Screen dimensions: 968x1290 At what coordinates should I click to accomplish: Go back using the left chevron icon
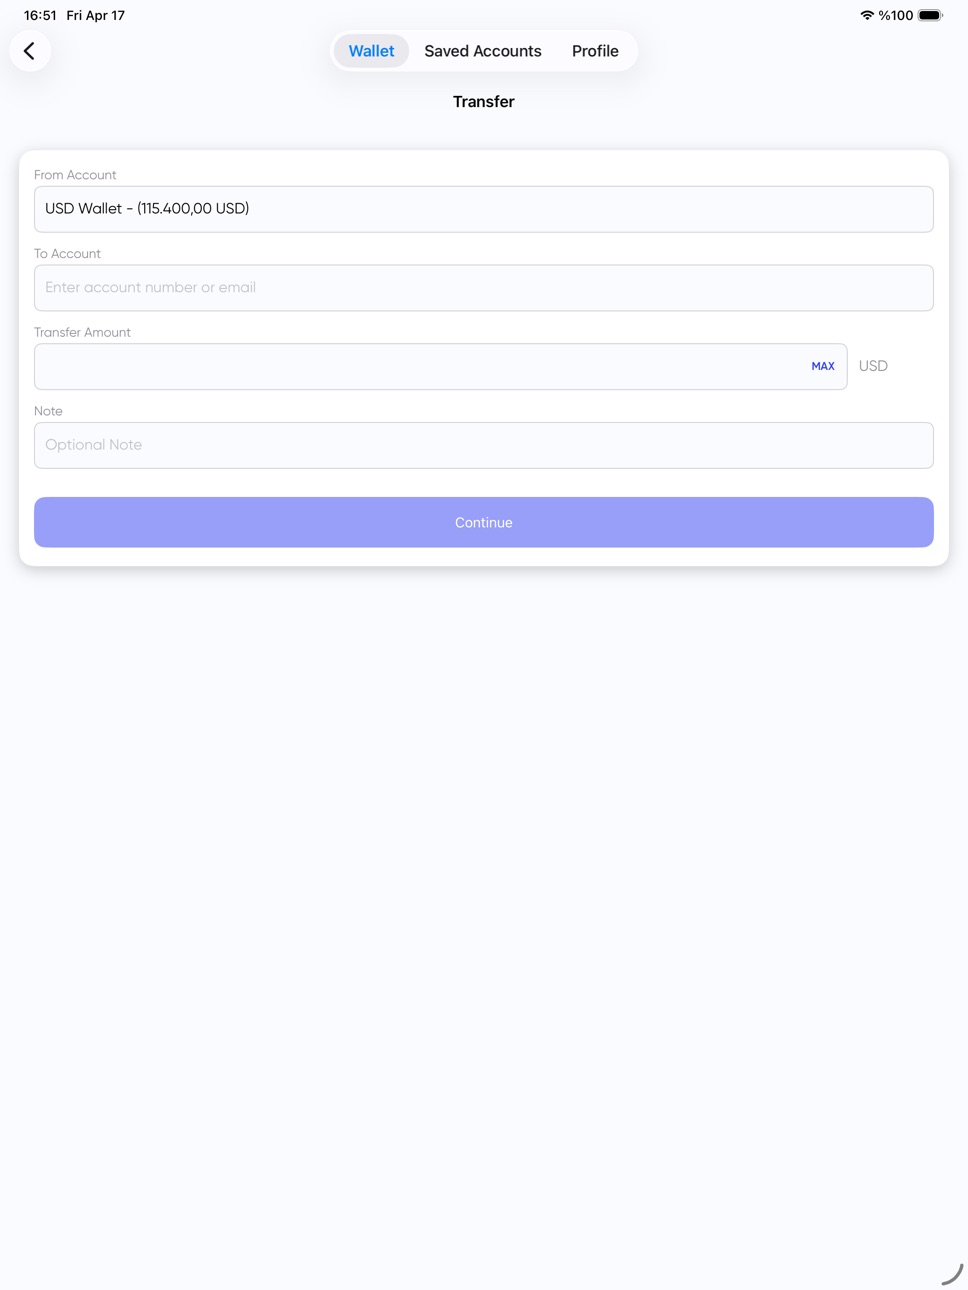tap(30, 51)
